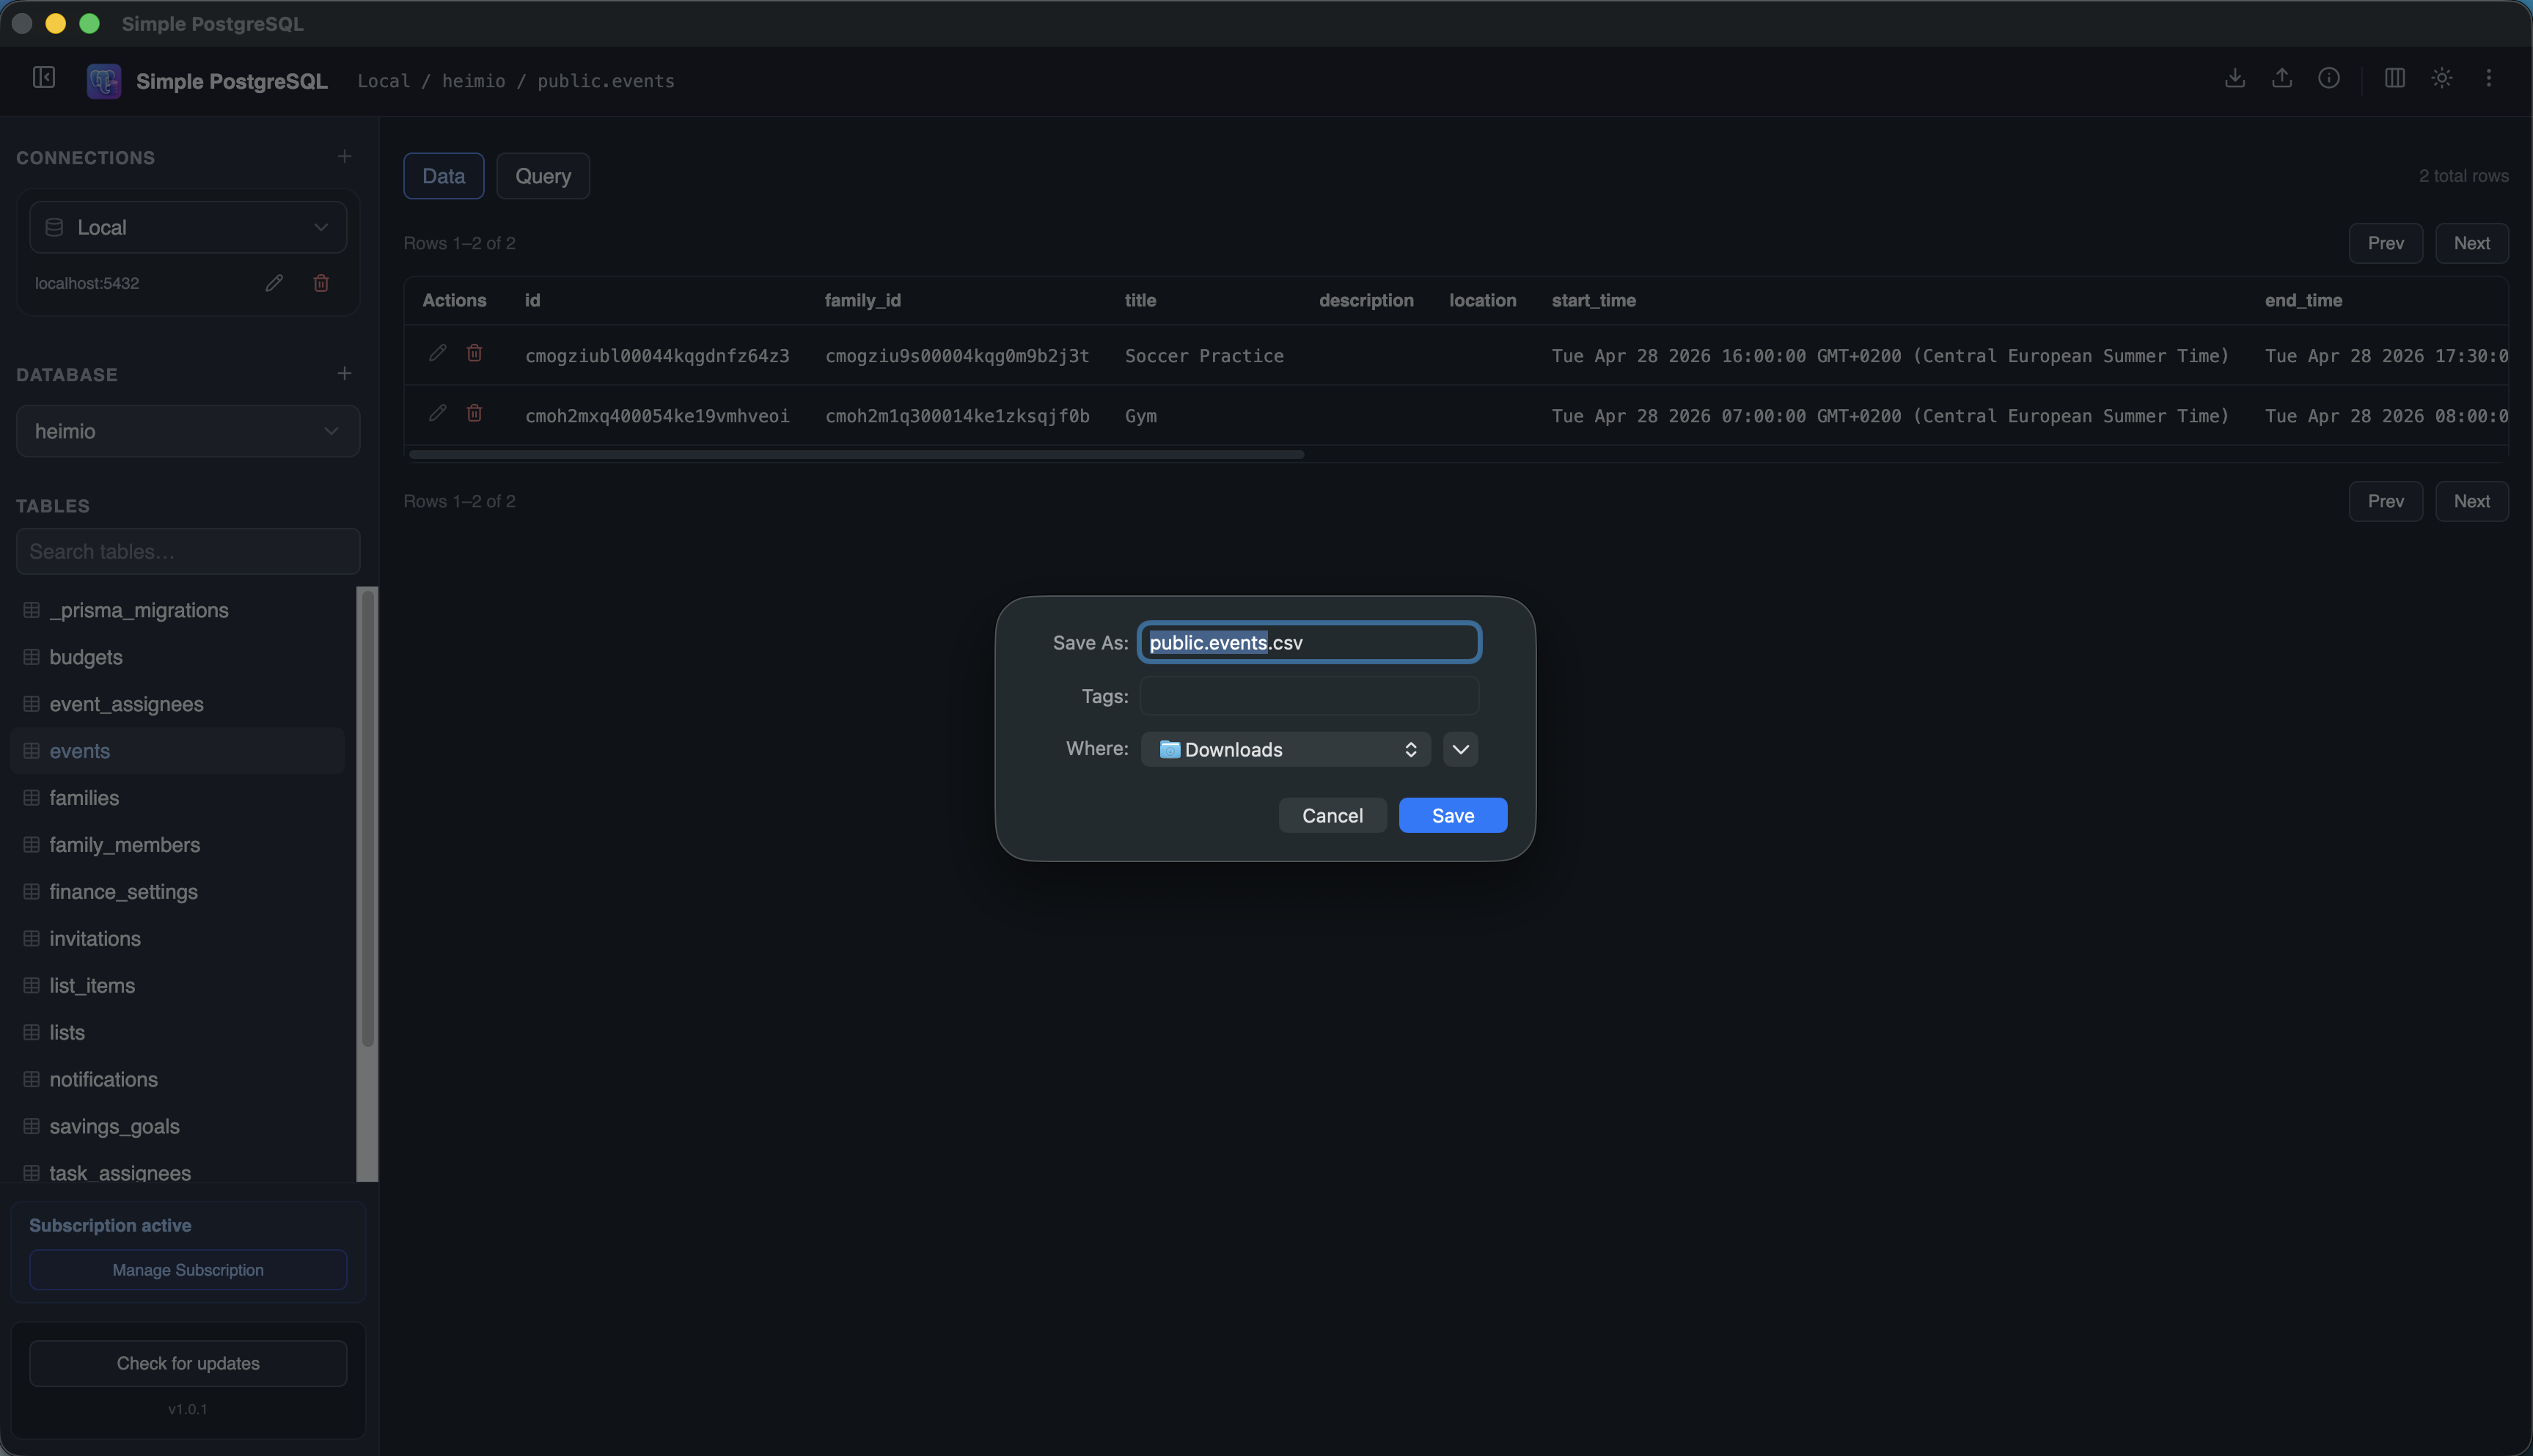Screen dimensions: 2533x1456
Task: Click the Gym title cell
Action: pos(1141,416)
